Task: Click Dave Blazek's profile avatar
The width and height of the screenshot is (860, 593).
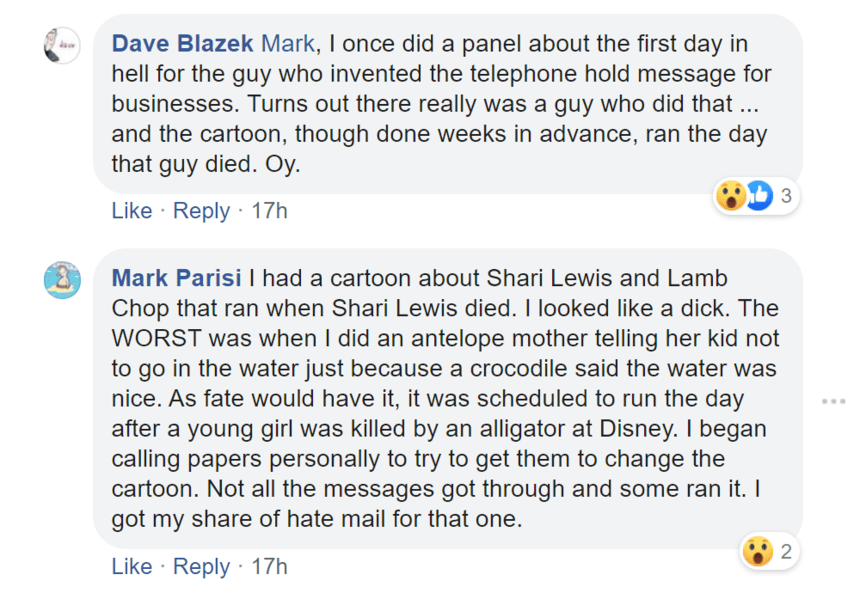Action: 61,46
